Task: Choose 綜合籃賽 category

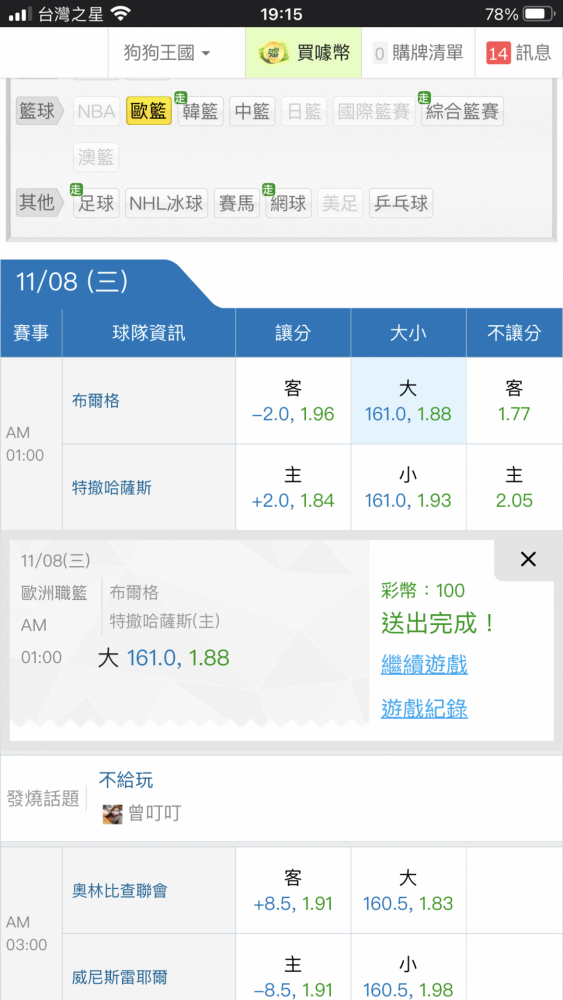Action: 462,112
